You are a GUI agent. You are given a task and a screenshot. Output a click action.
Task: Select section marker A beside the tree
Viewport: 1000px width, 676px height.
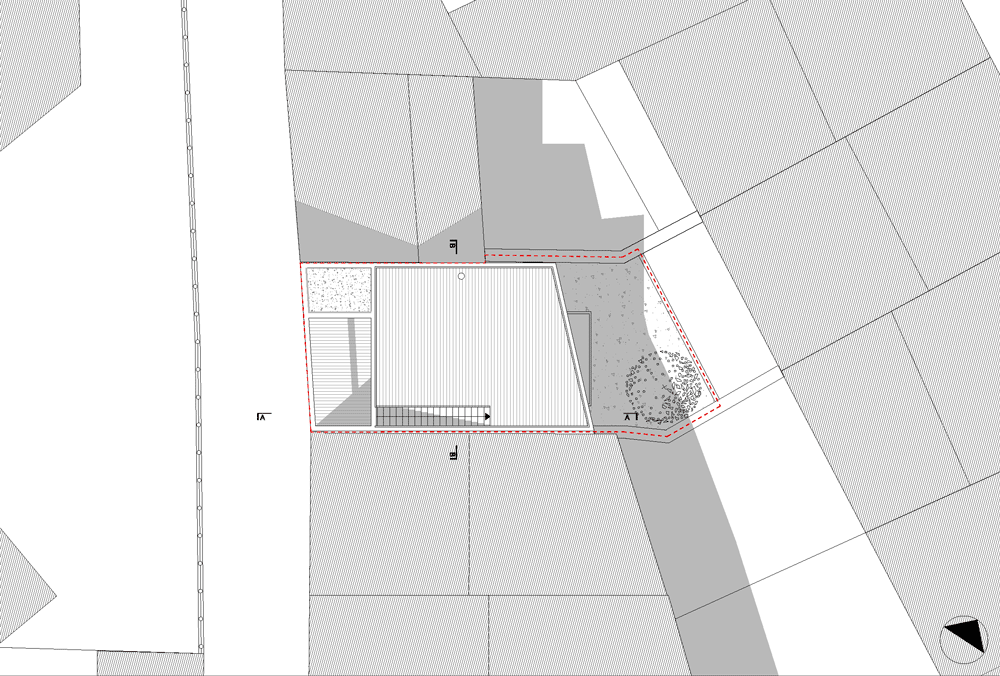(x=631, y=417)
